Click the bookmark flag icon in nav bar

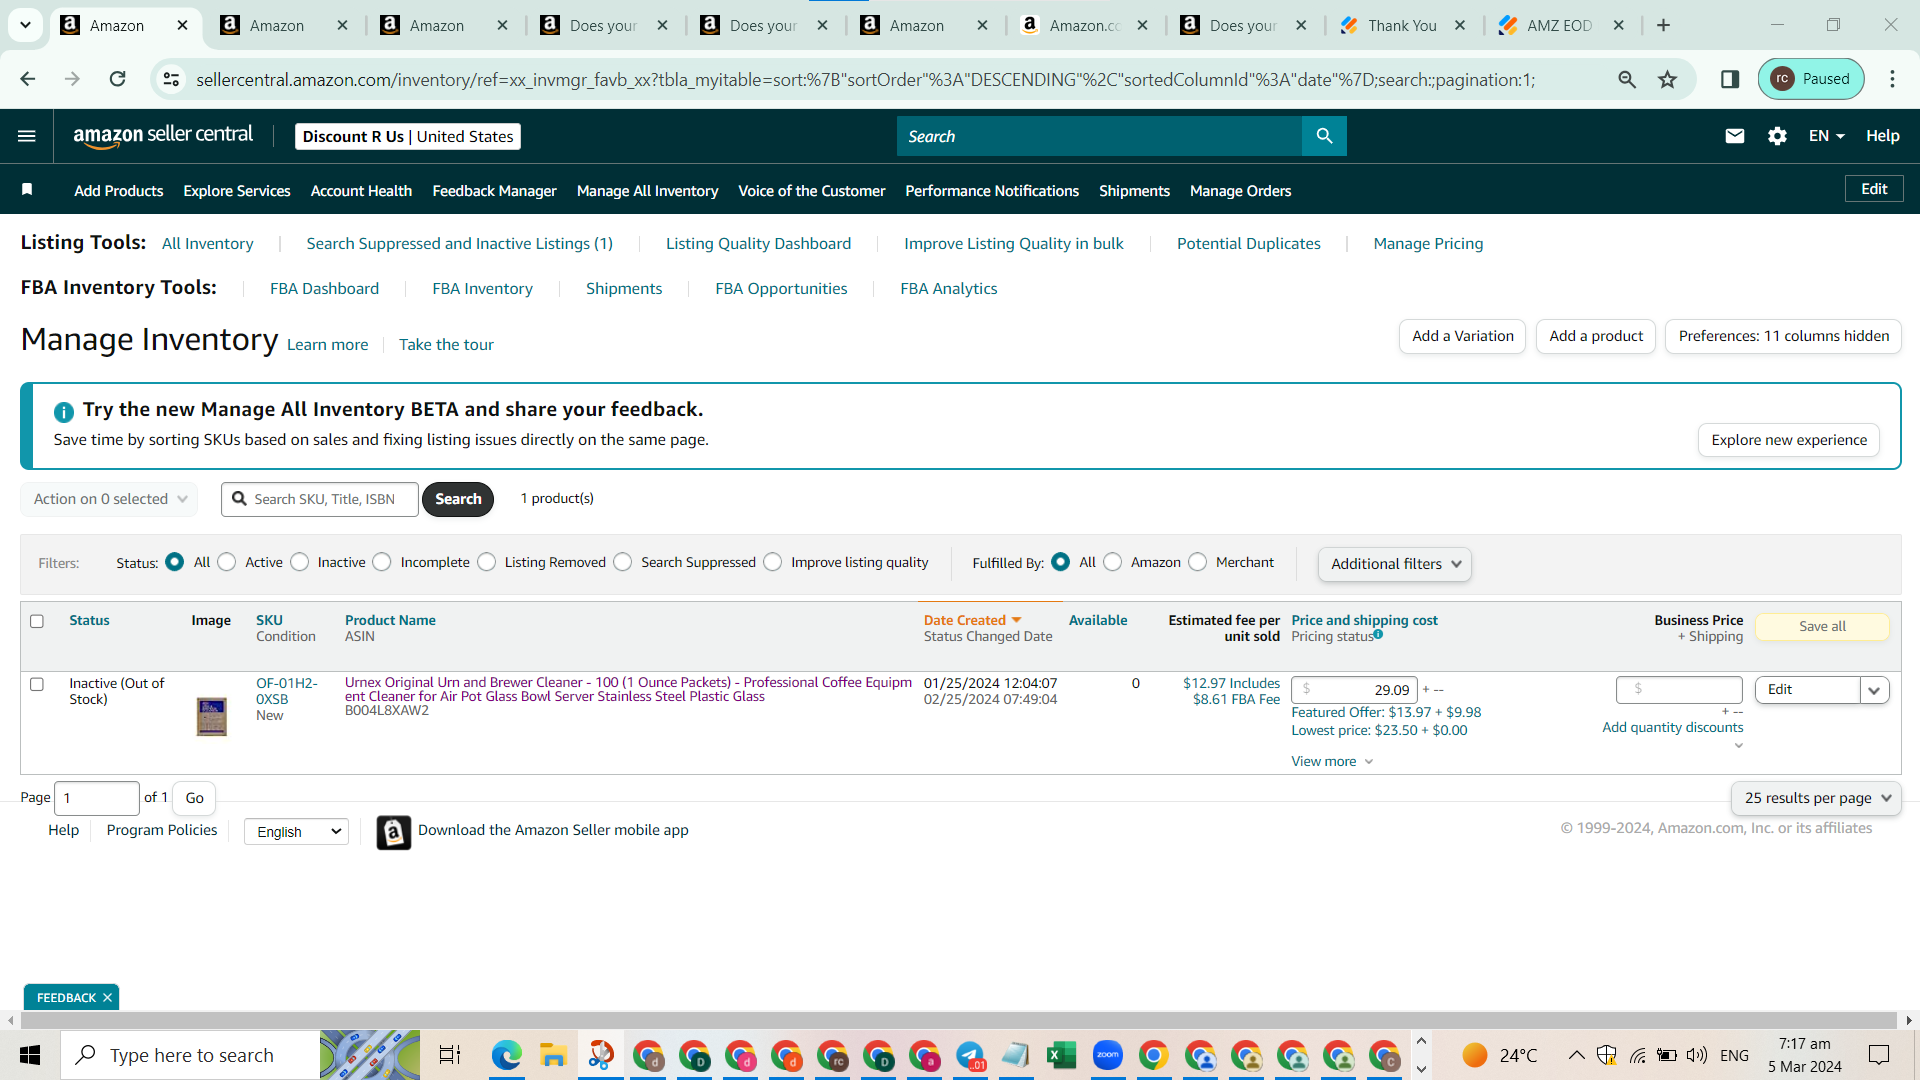tap(27, 190)
